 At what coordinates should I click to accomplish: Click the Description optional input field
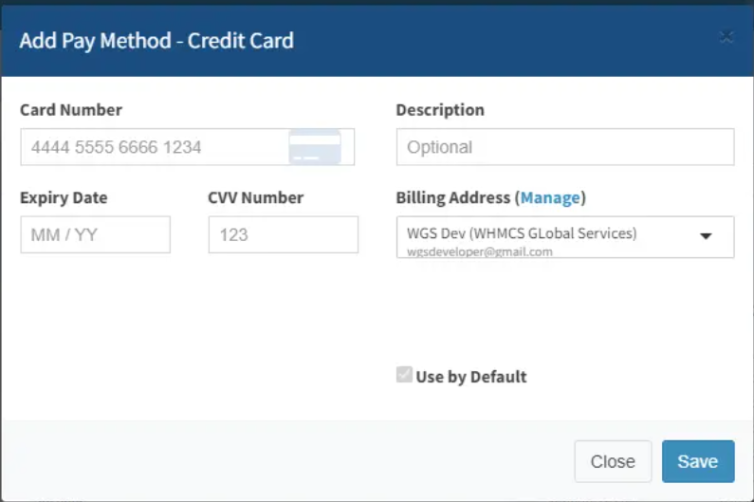[x=565, y=147]
